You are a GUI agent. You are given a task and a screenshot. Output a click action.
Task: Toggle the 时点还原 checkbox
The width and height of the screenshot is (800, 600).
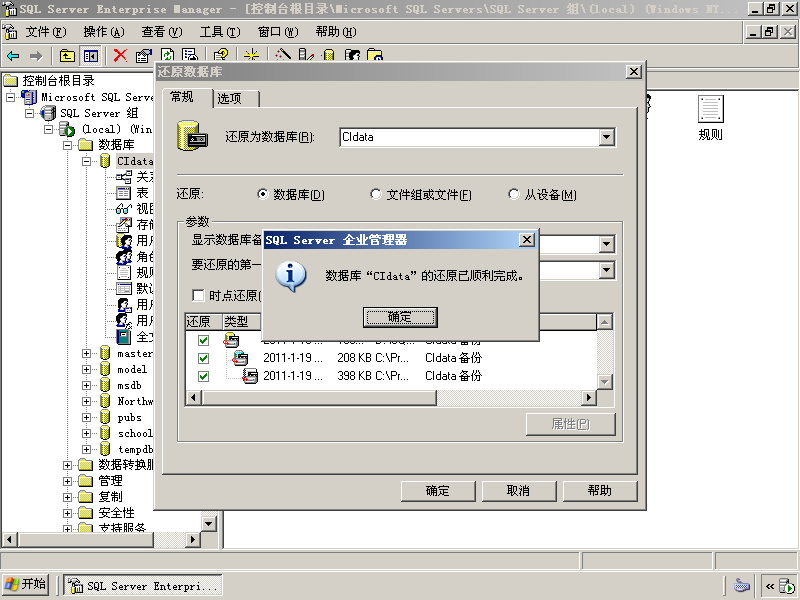pyautogui.click(x=198, y=295)
